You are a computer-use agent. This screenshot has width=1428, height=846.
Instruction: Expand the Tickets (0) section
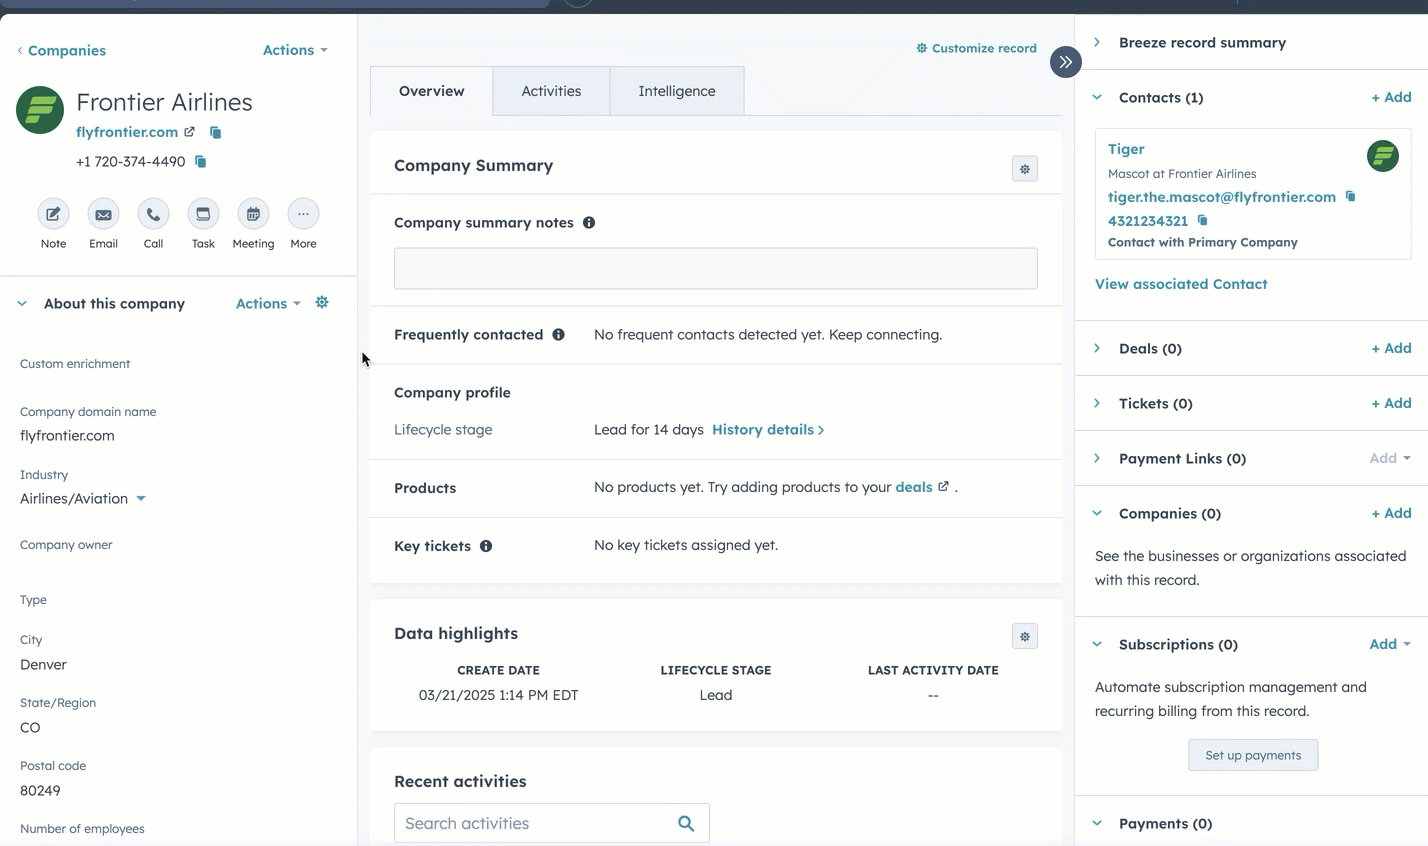[1097, 403]
